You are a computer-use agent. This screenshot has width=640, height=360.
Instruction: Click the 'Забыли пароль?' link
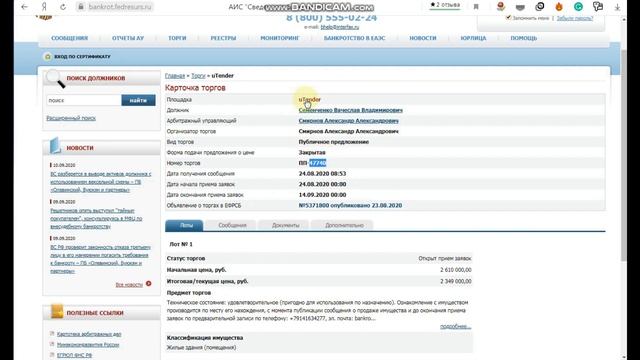tap(575, 18)
